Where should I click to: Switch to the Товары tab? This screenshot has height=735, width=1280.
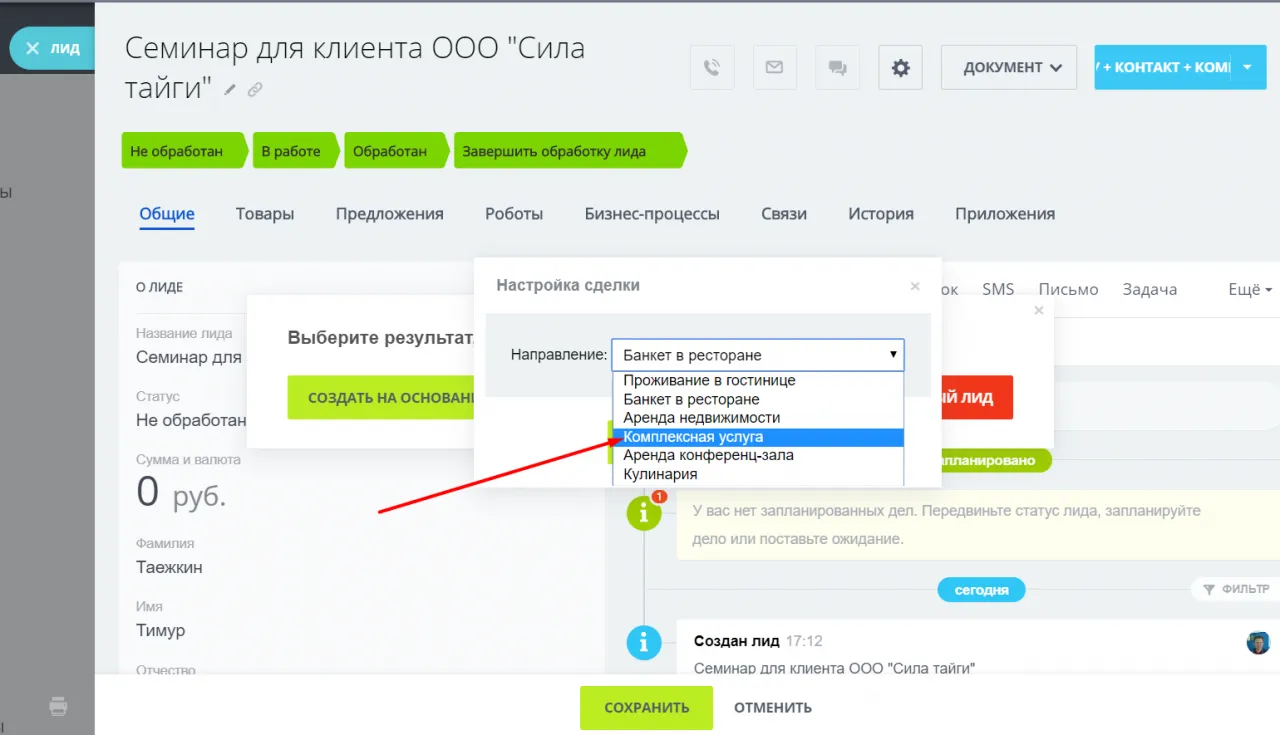coord(264,213)
